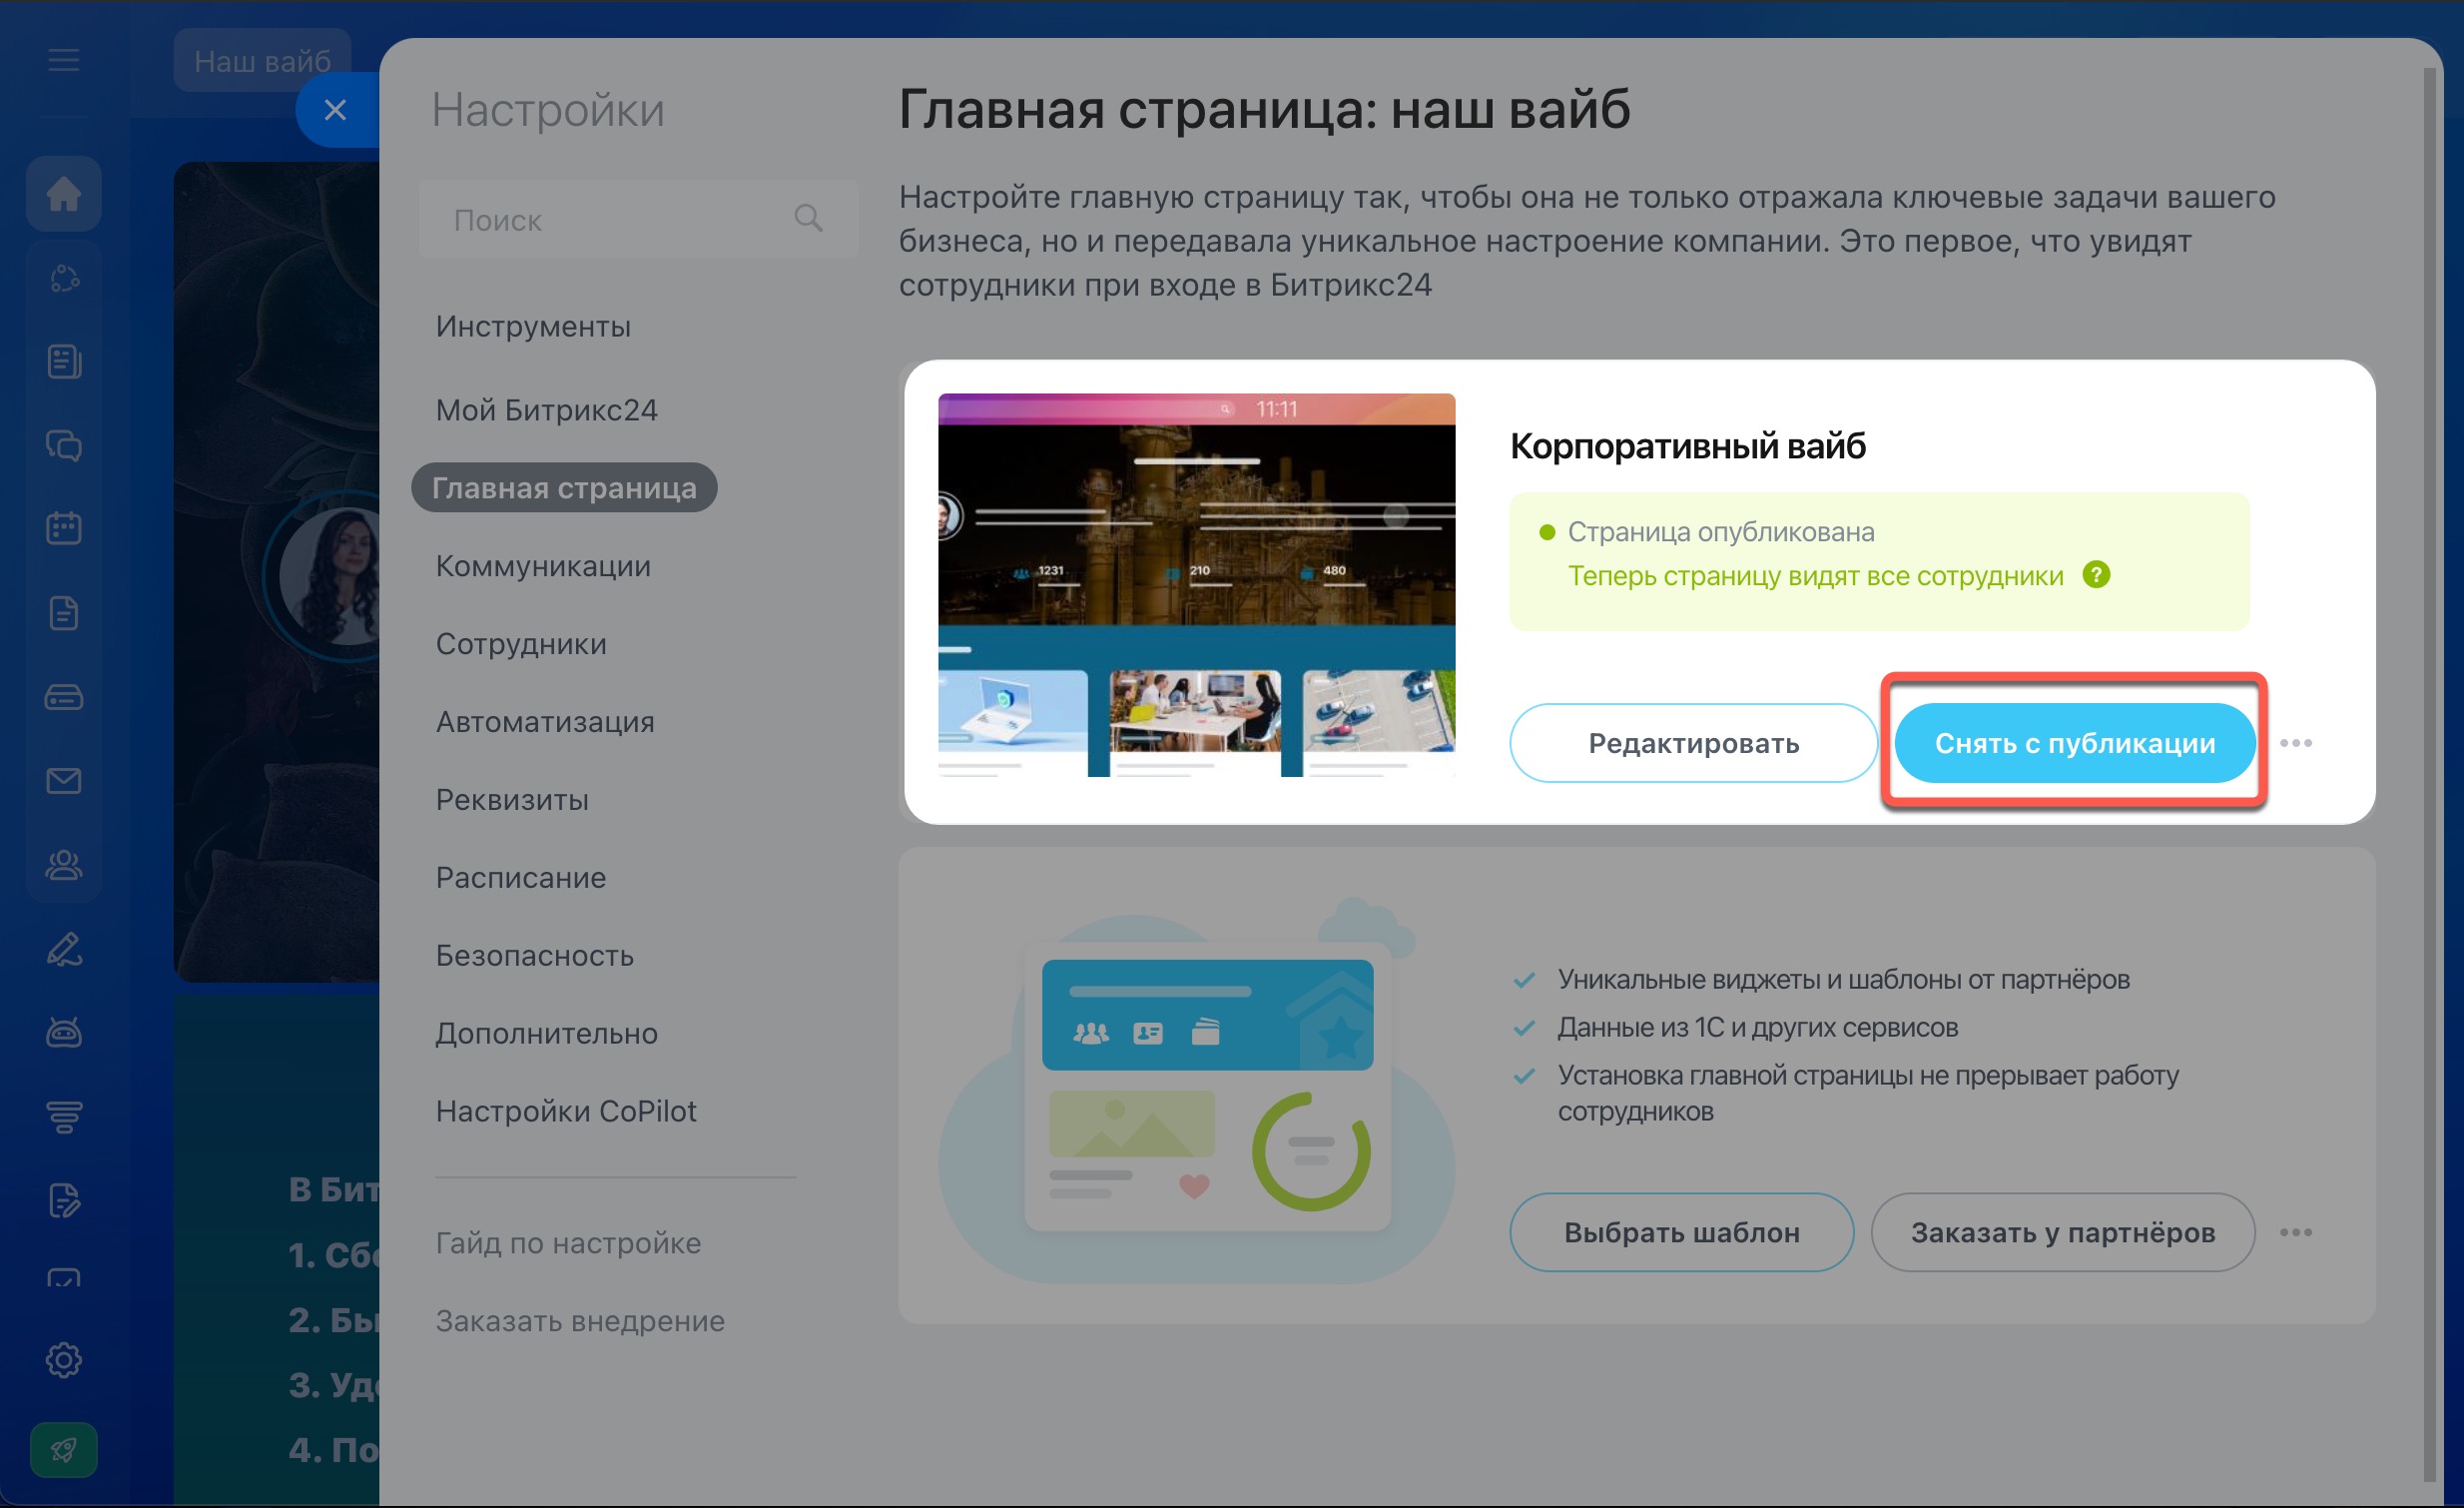Open more options next to Снять с публикации
Viewport: 2464px width, 1508px height.
(2296, 743)
